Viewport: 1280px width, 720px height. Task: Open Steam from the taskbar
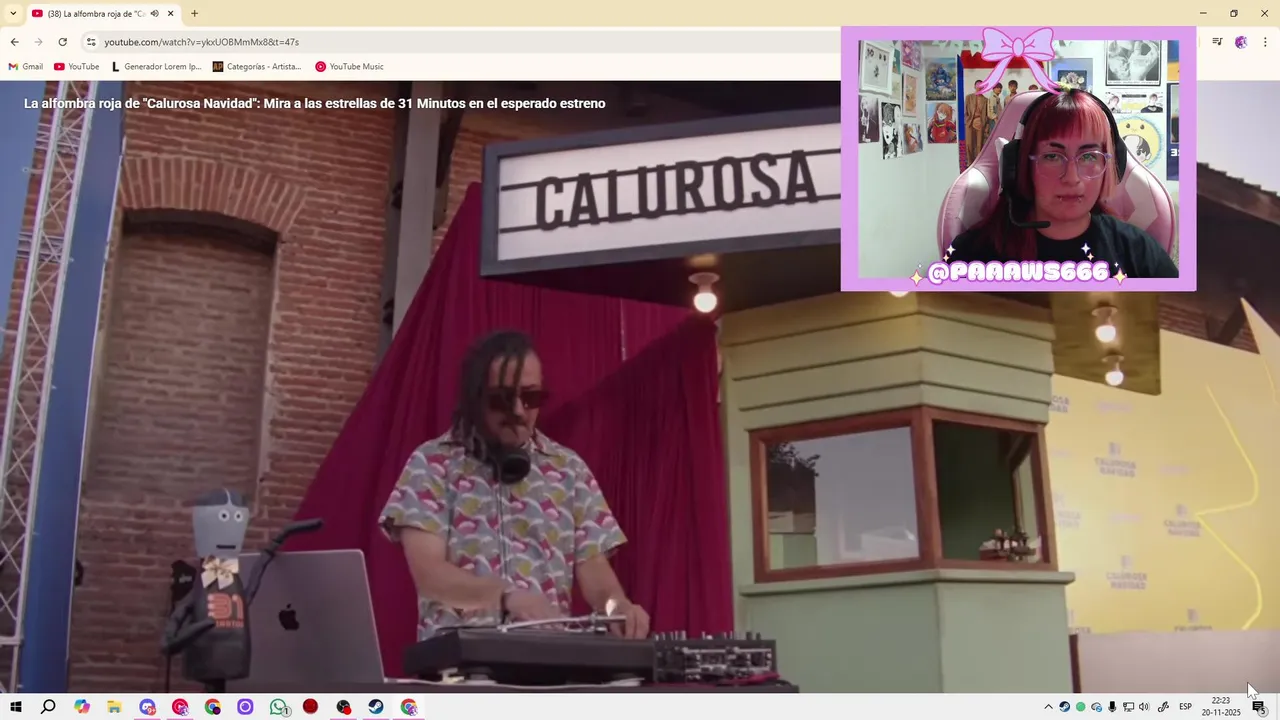(376, 707)
